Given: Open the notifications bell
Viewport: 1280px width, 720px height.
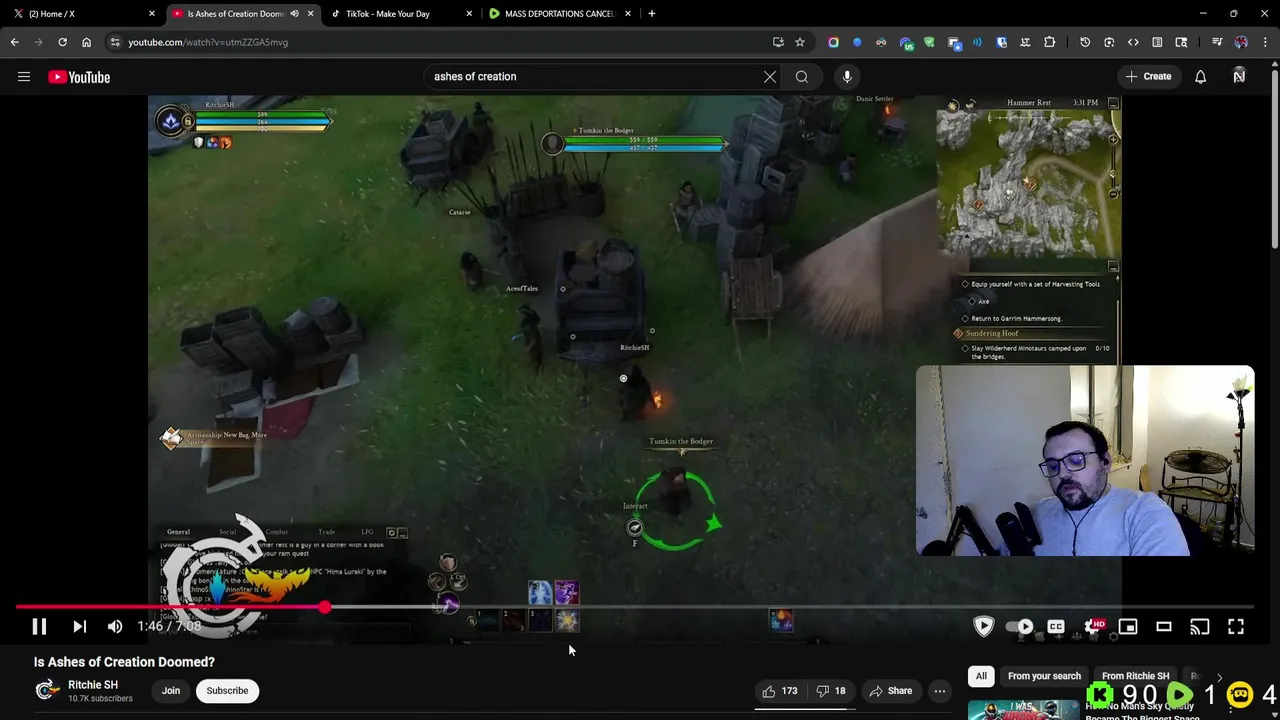Looking at the screenshot, I should click(1200, 77).
